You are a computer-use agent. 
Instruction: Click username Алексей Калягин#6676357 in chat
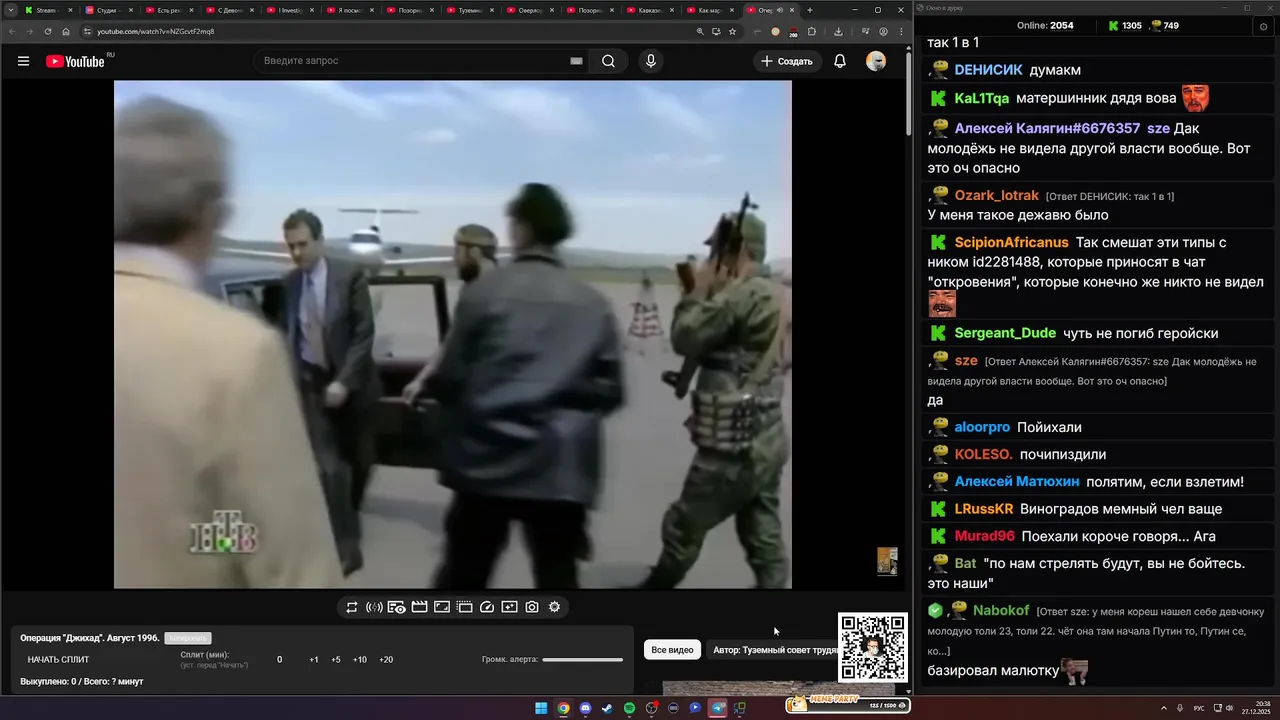coord(1047,128)
